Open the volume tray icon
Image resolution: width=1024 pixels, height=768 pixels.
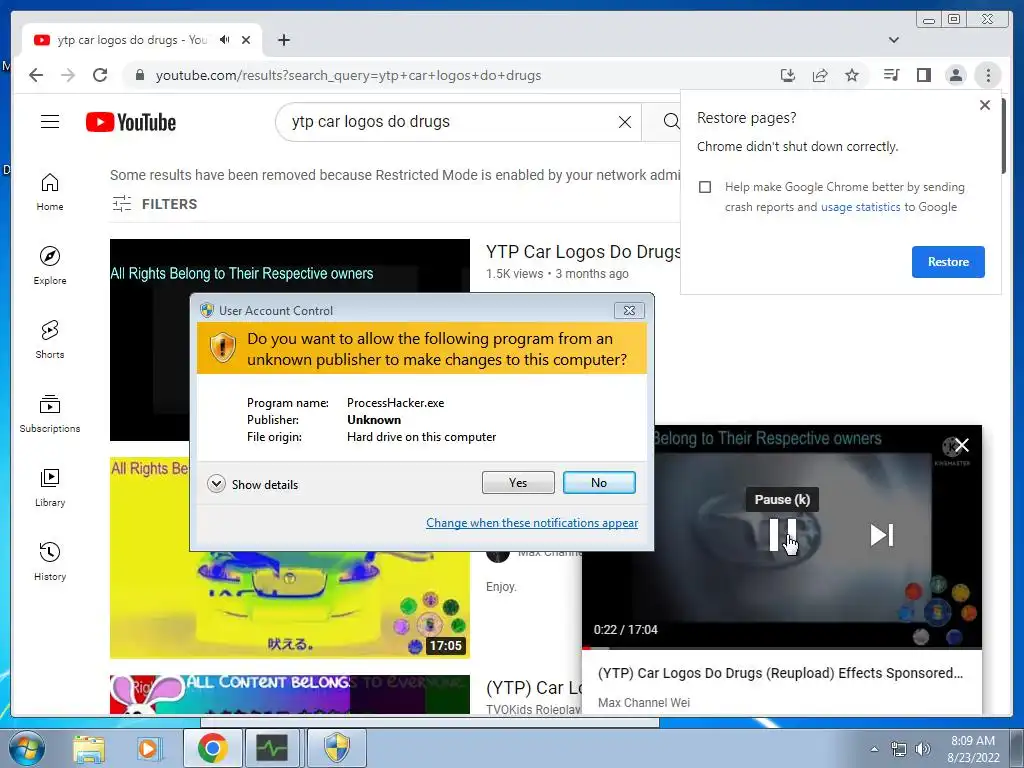pyautogui.click(x=923, y=749)
